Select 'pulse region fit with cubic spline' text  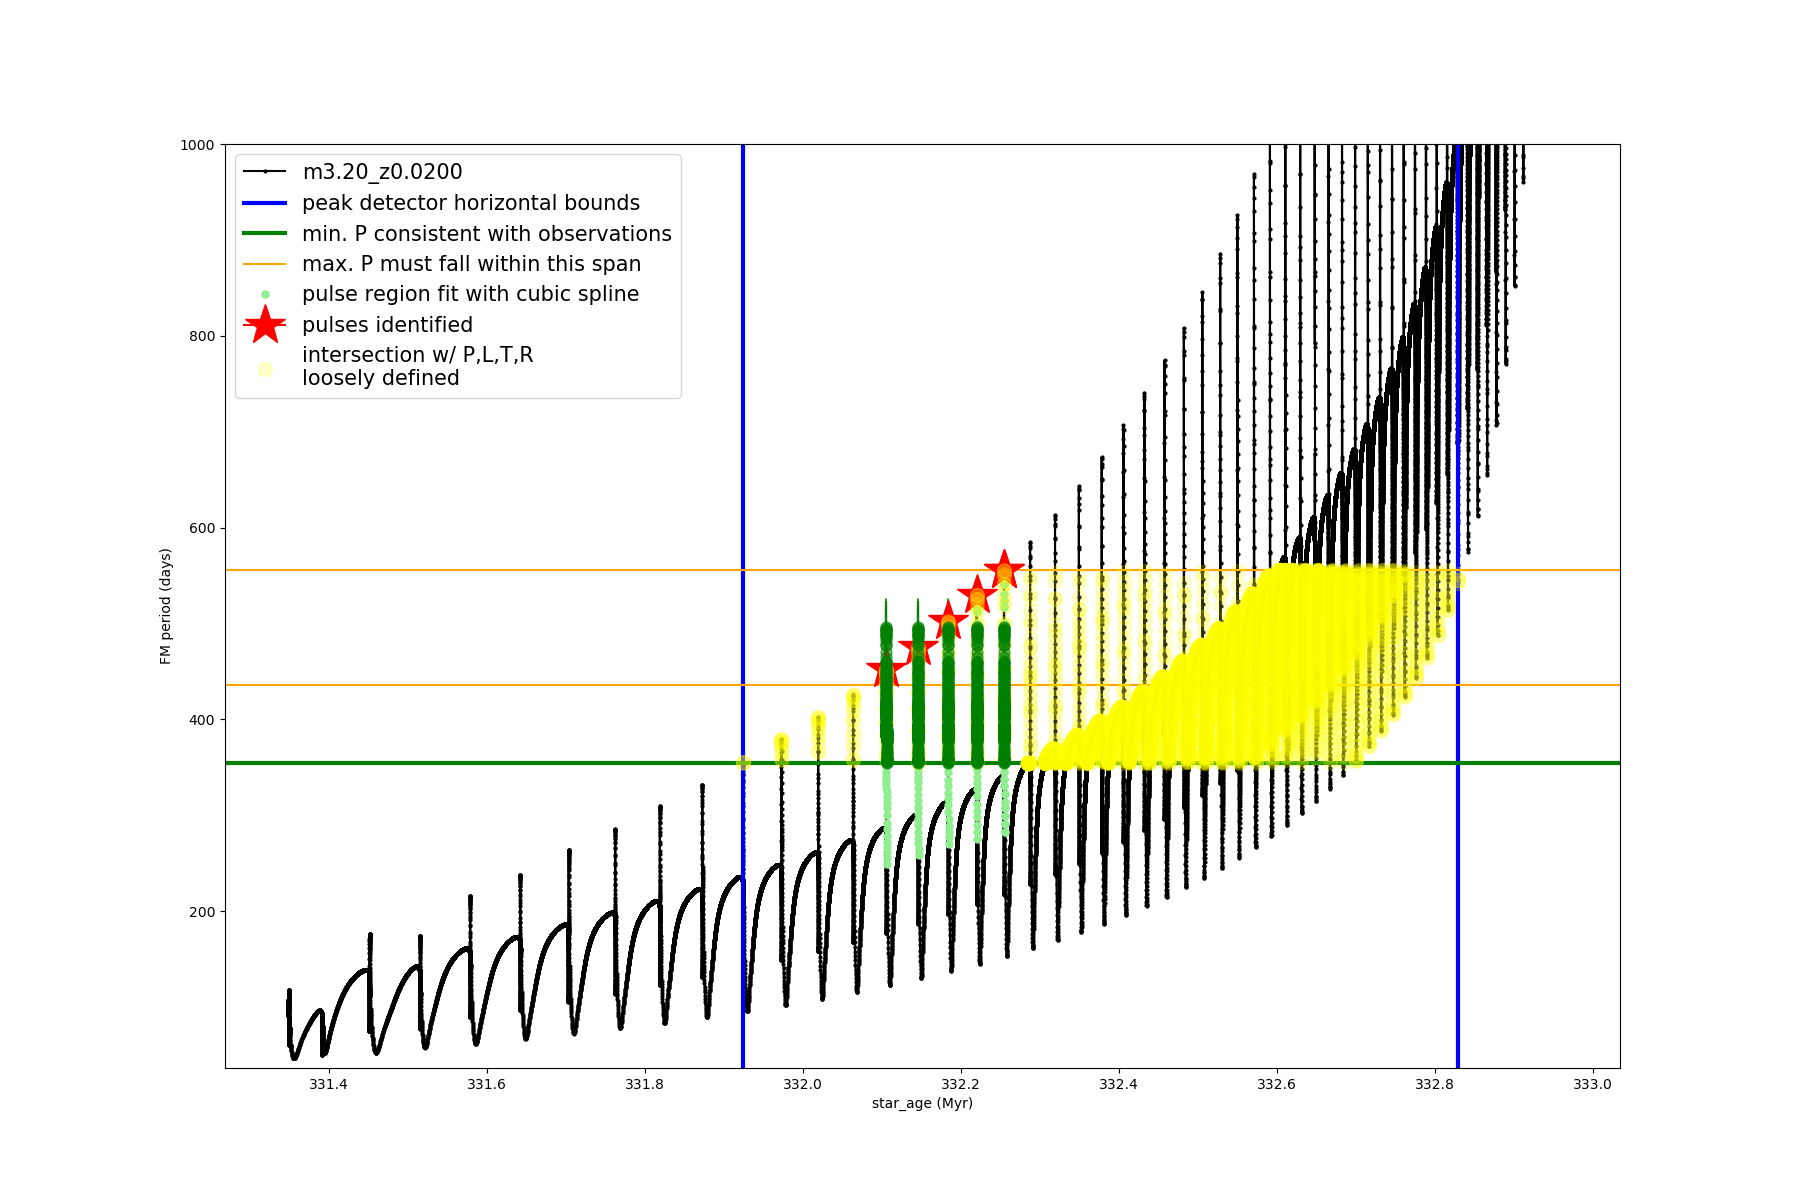coord(470,294)
